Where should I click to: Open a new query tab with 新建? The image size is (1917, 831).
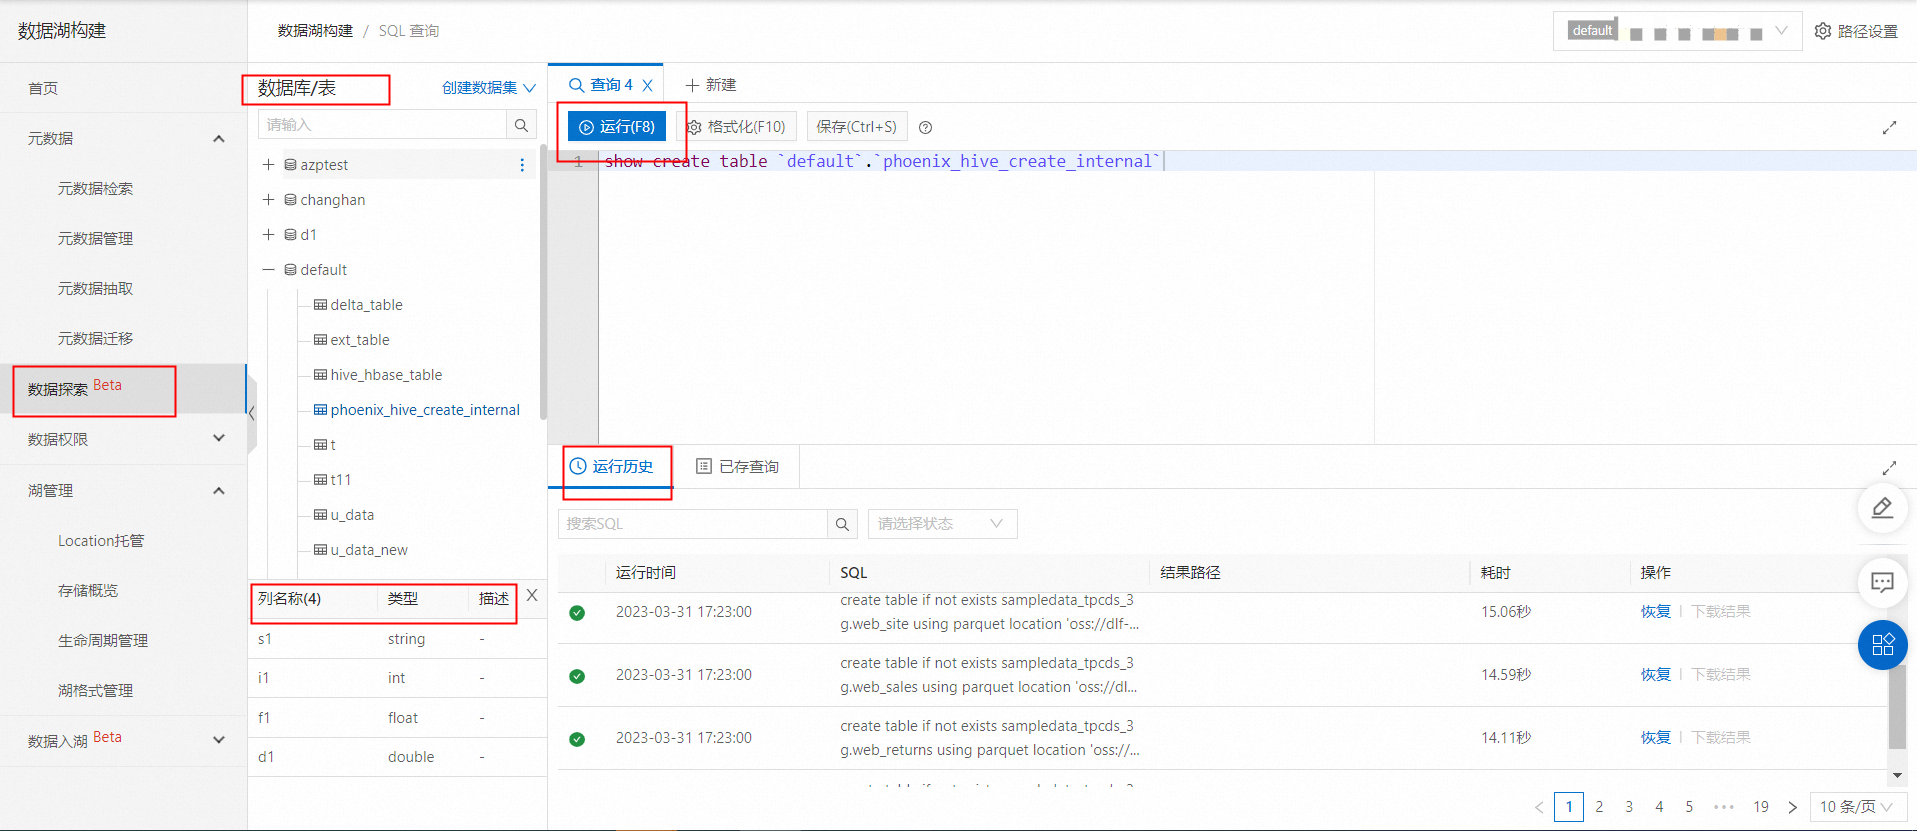(x=711, y=85)
